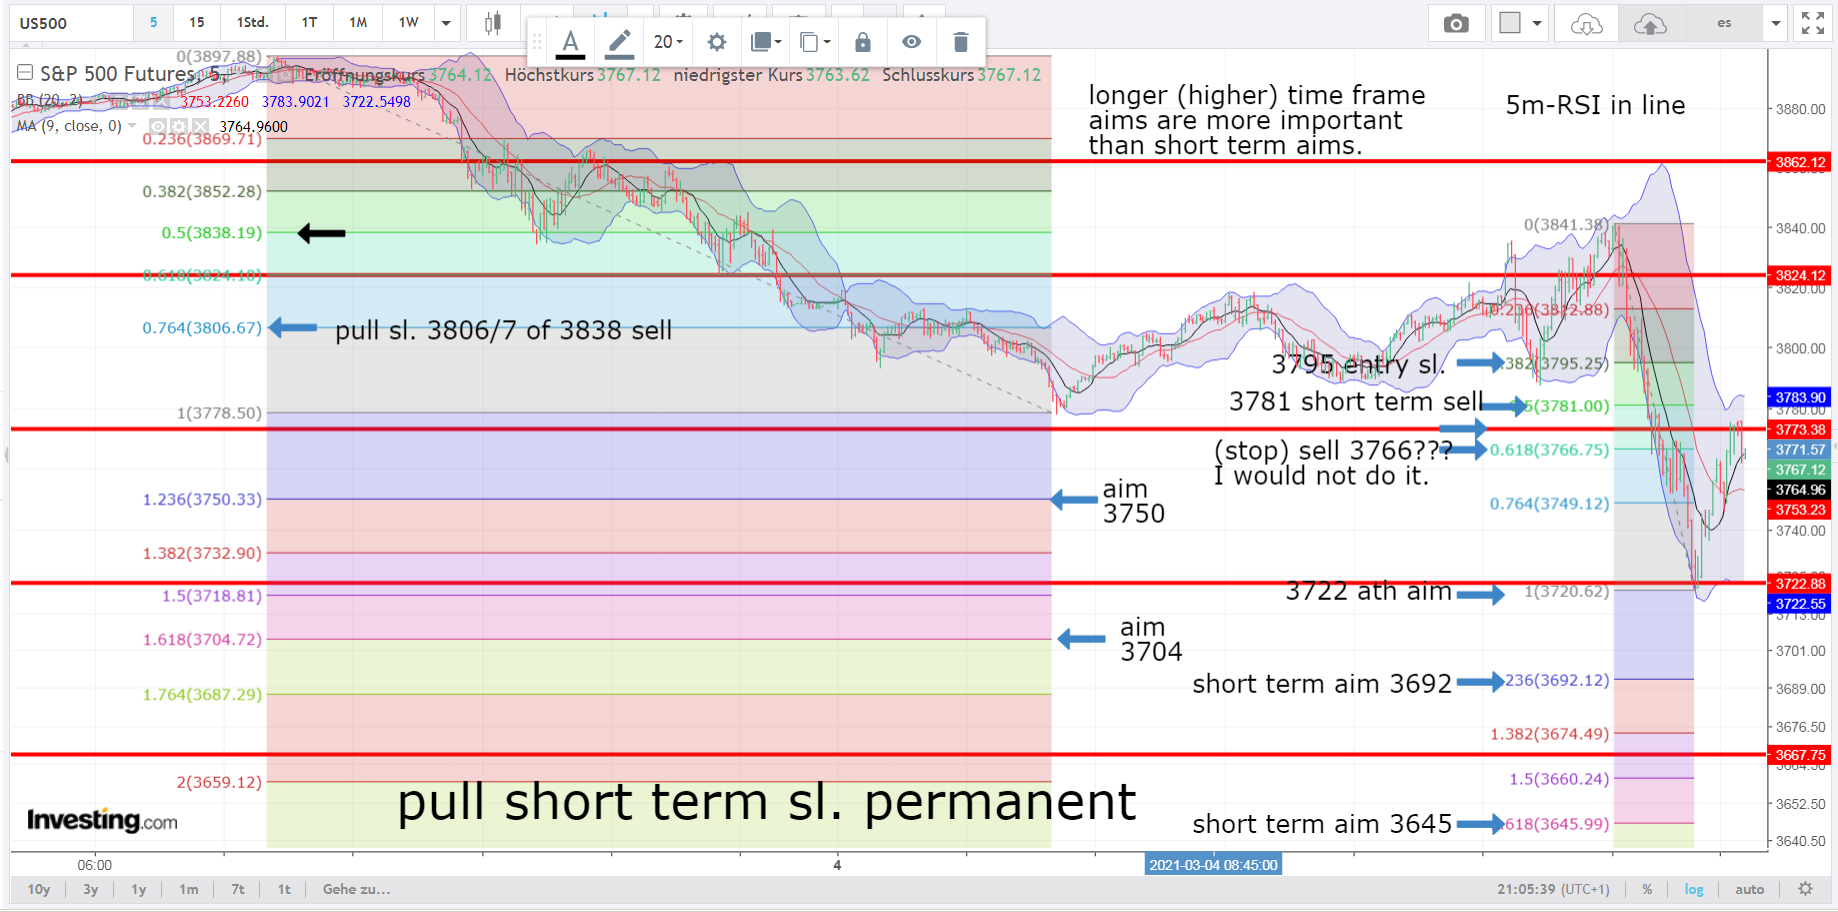Open MA (9, close, 0) indicator dropdown
Image resolution: width=1838 pixels, height=912 pixels.
[x=132, y=126]
